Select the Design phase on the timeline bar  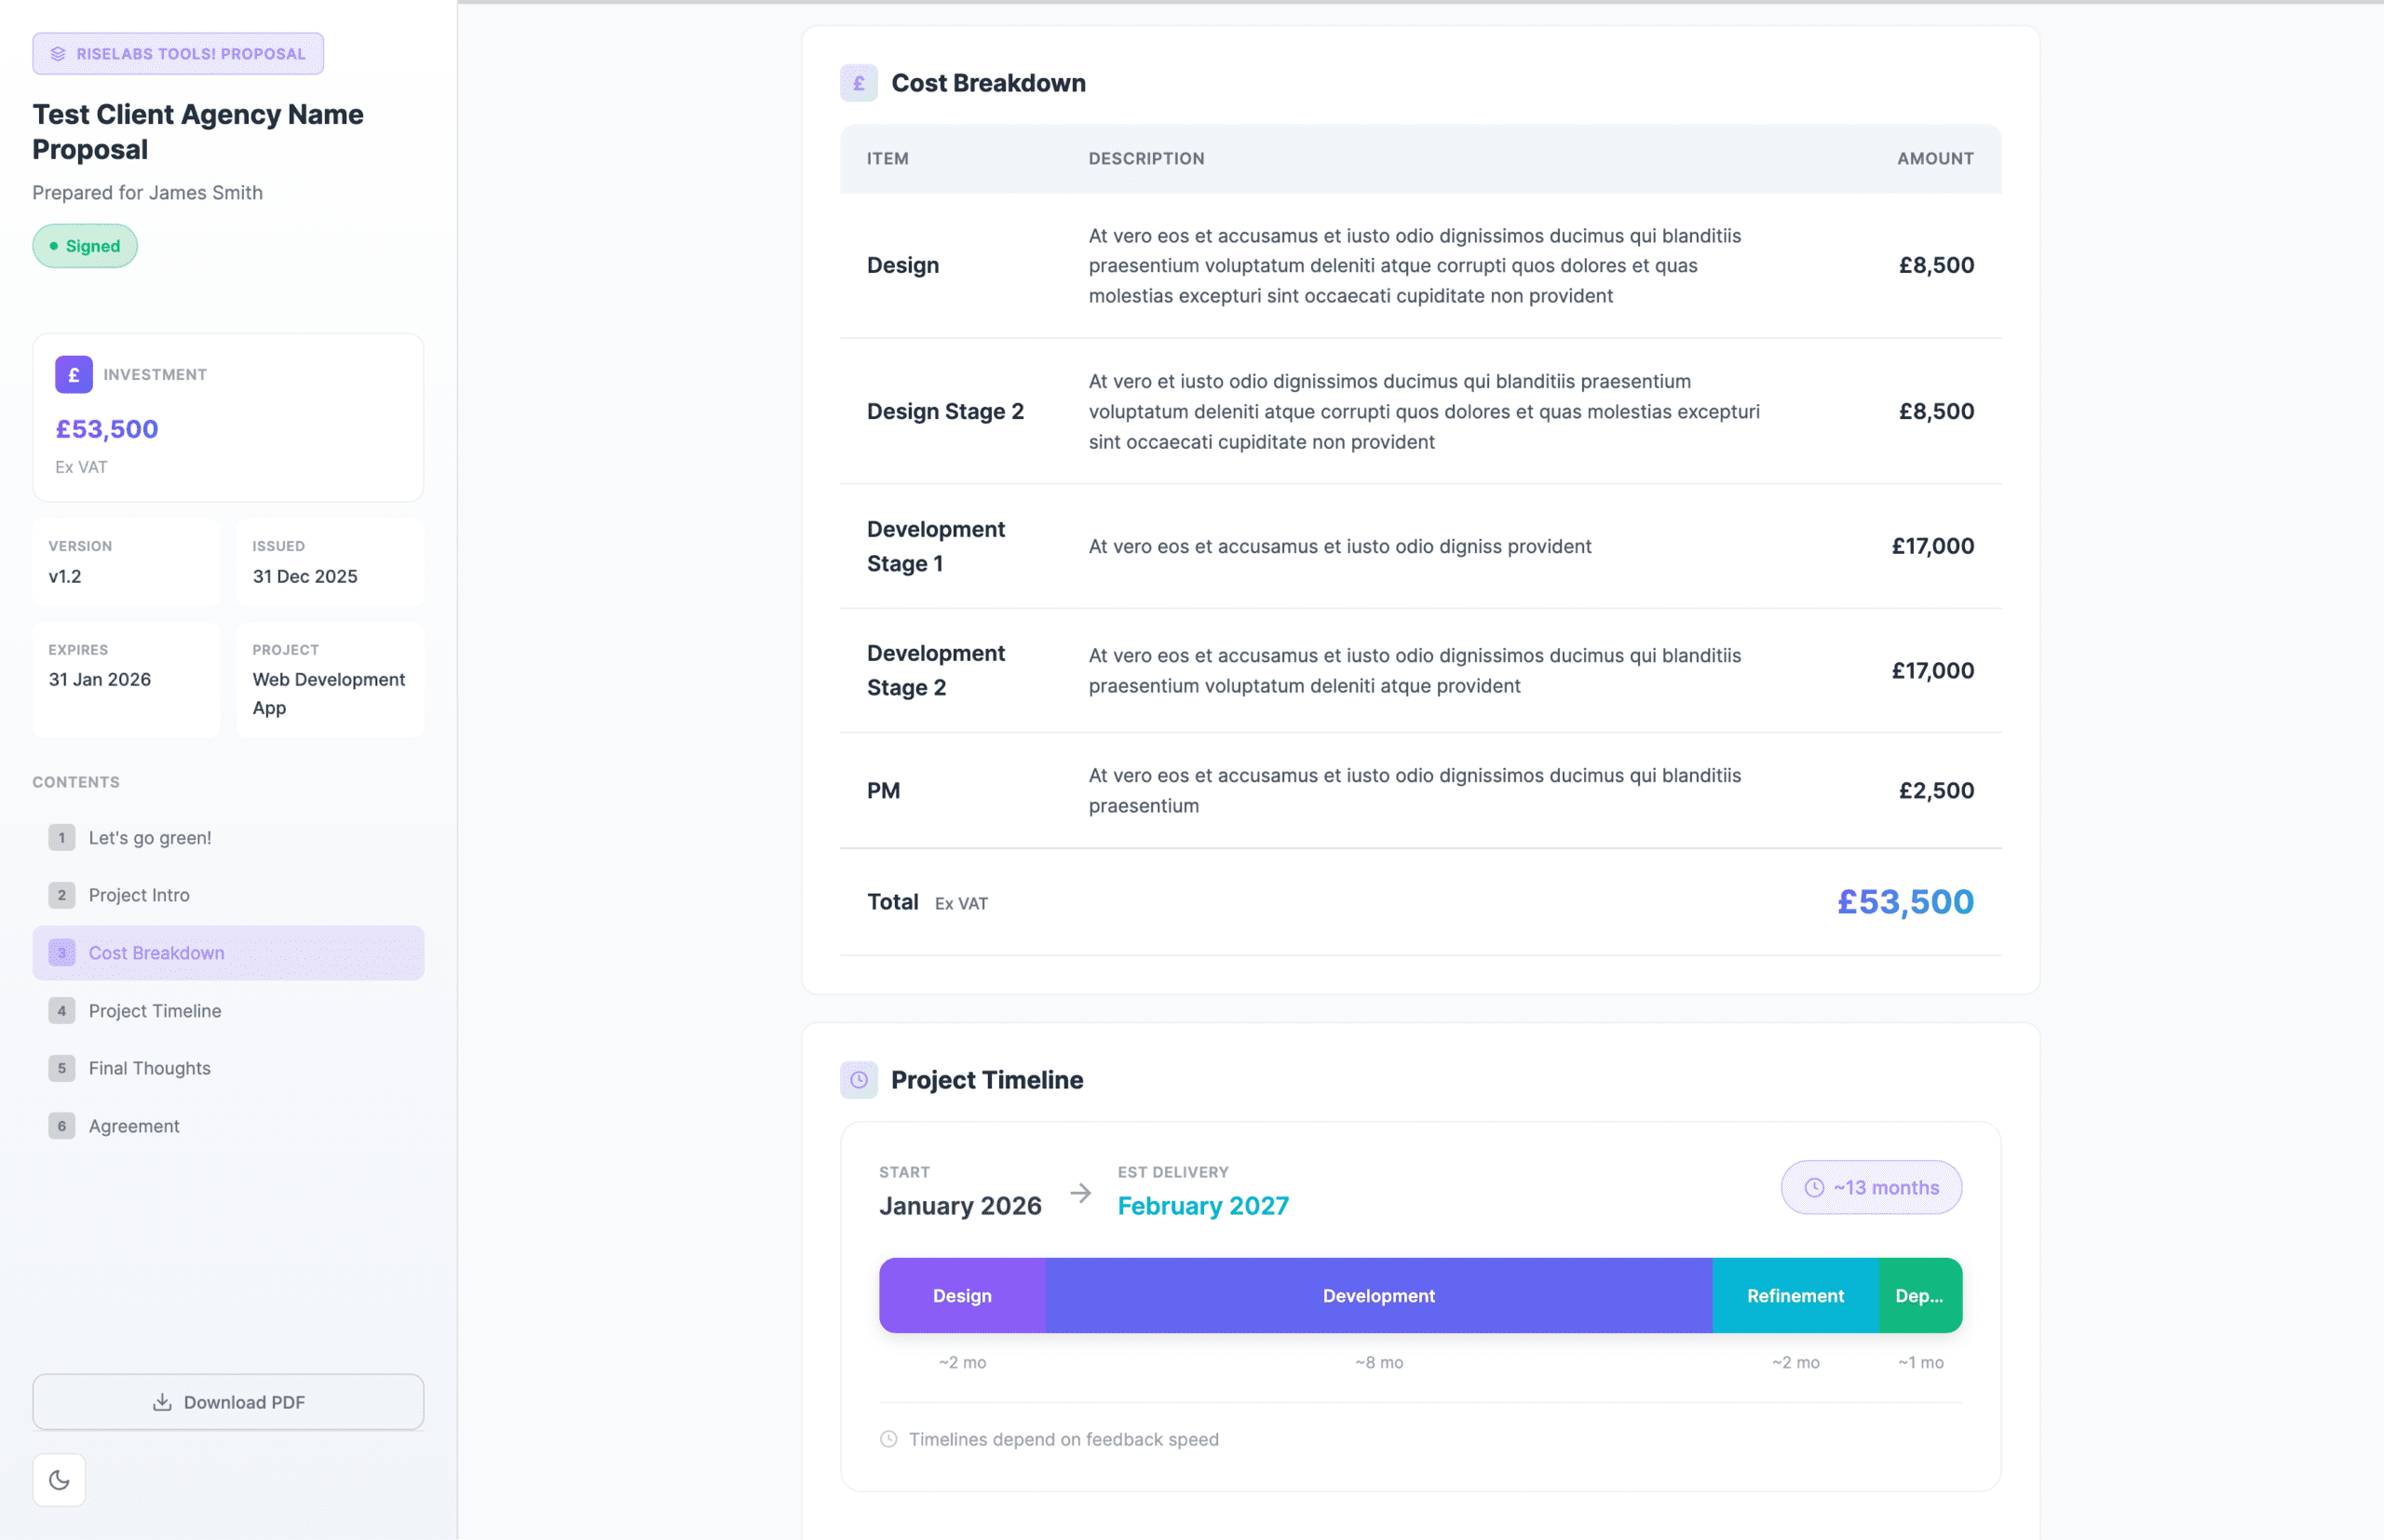coord(962,1296)
